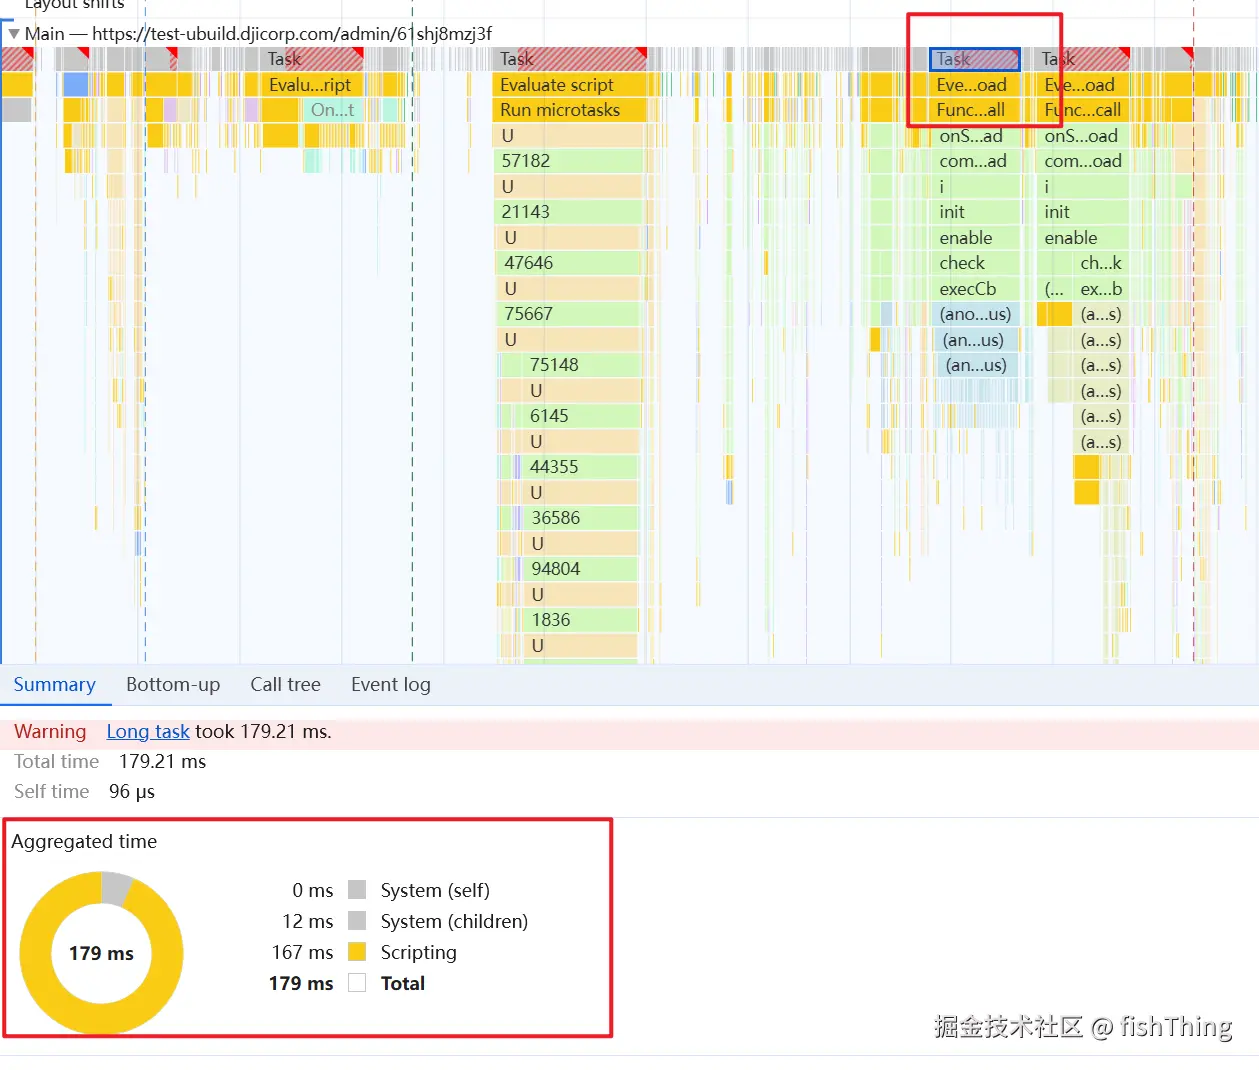The image size is (1259, 1070).
Task: Open the Bottom-up tab
Action: tap(173, 685)
